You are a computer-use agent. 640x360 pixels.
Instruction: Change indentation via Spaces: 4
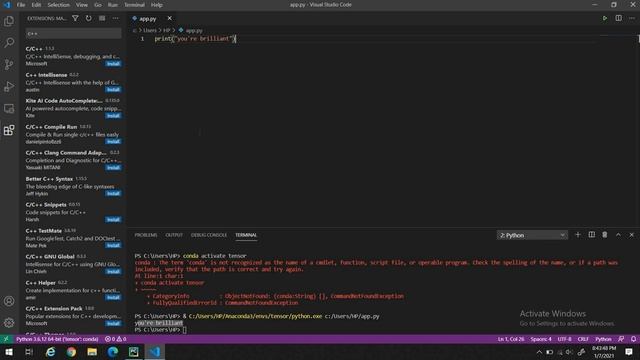click(541, 339)
